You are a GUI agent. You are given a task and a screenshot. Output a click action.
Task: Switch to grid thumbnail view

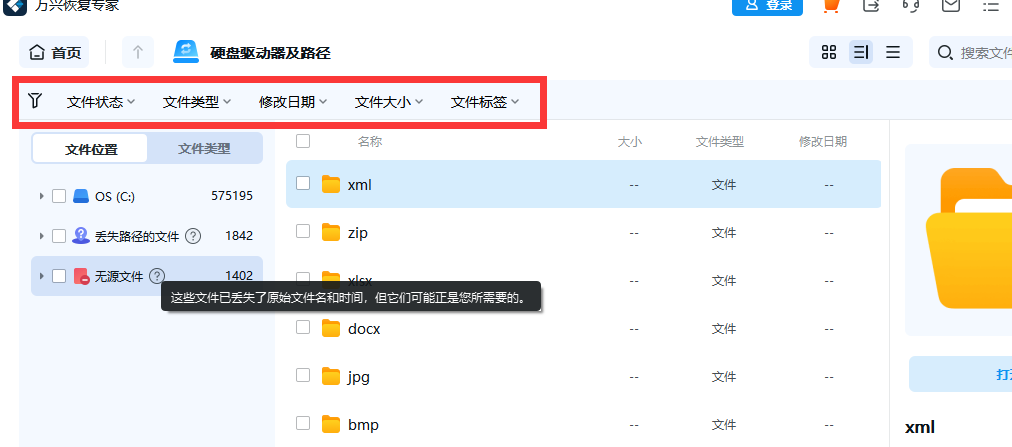pos(829,52)
